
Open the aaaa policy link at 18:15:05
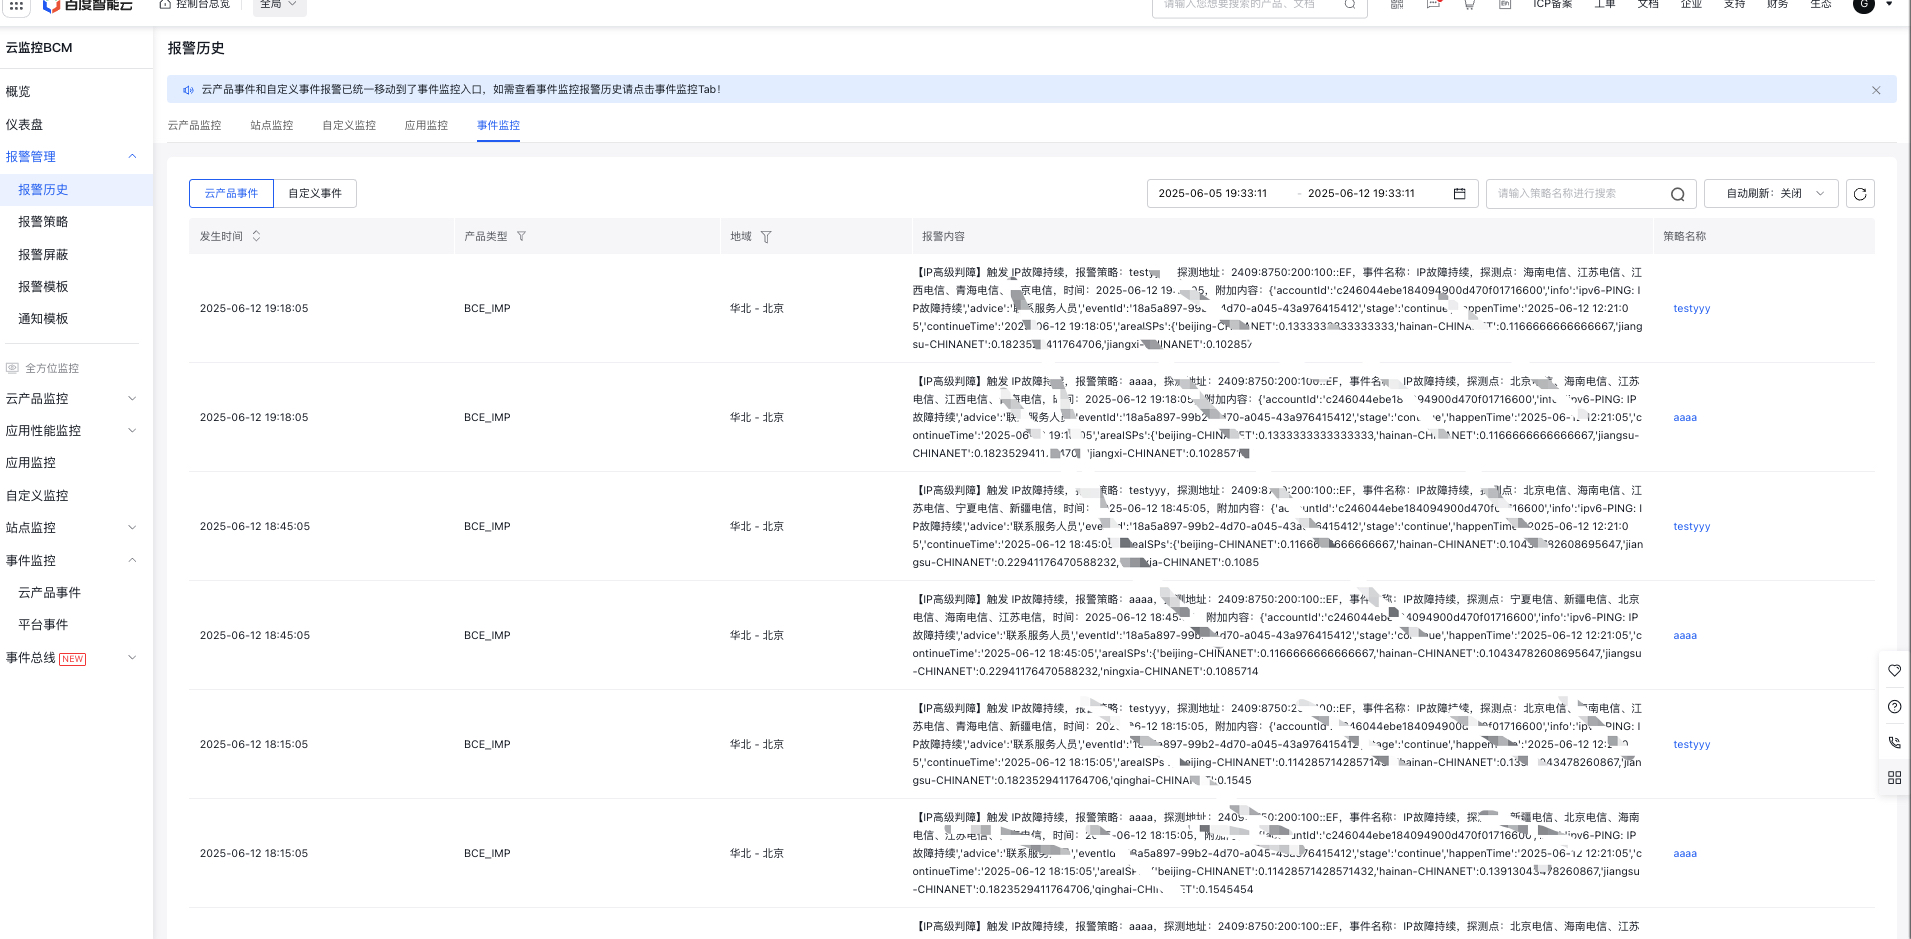1685,853
